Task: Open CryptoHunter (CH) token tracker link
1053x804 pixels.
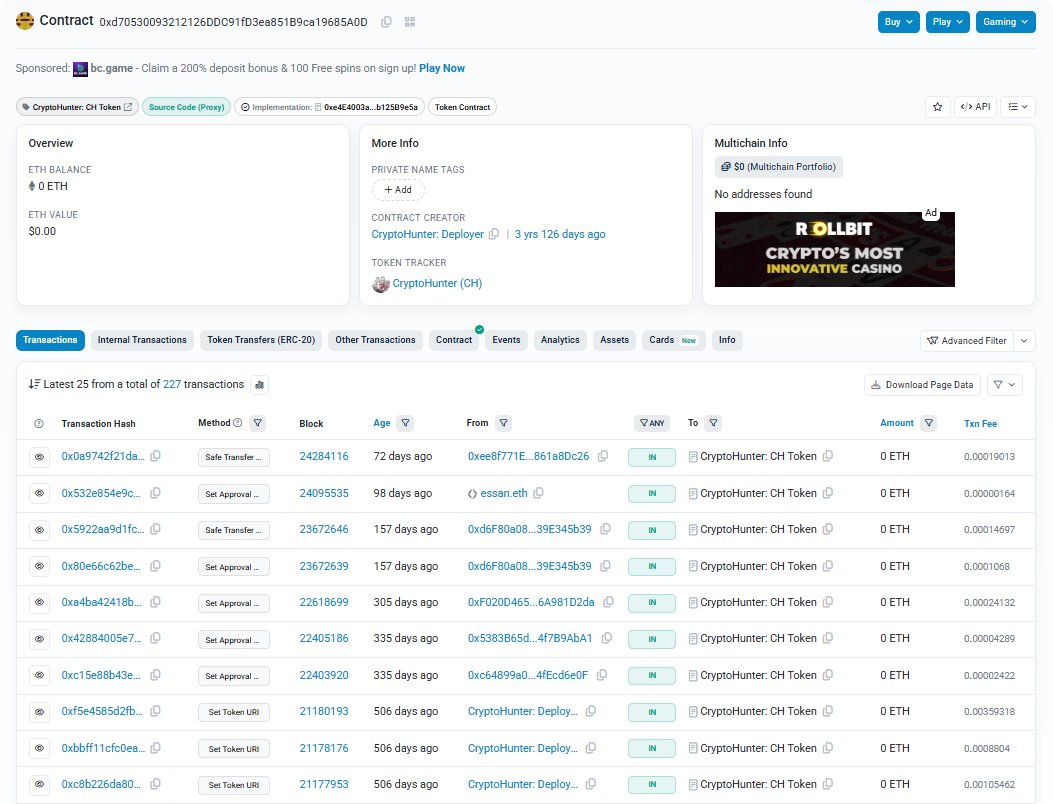Action: click(437, 283)
